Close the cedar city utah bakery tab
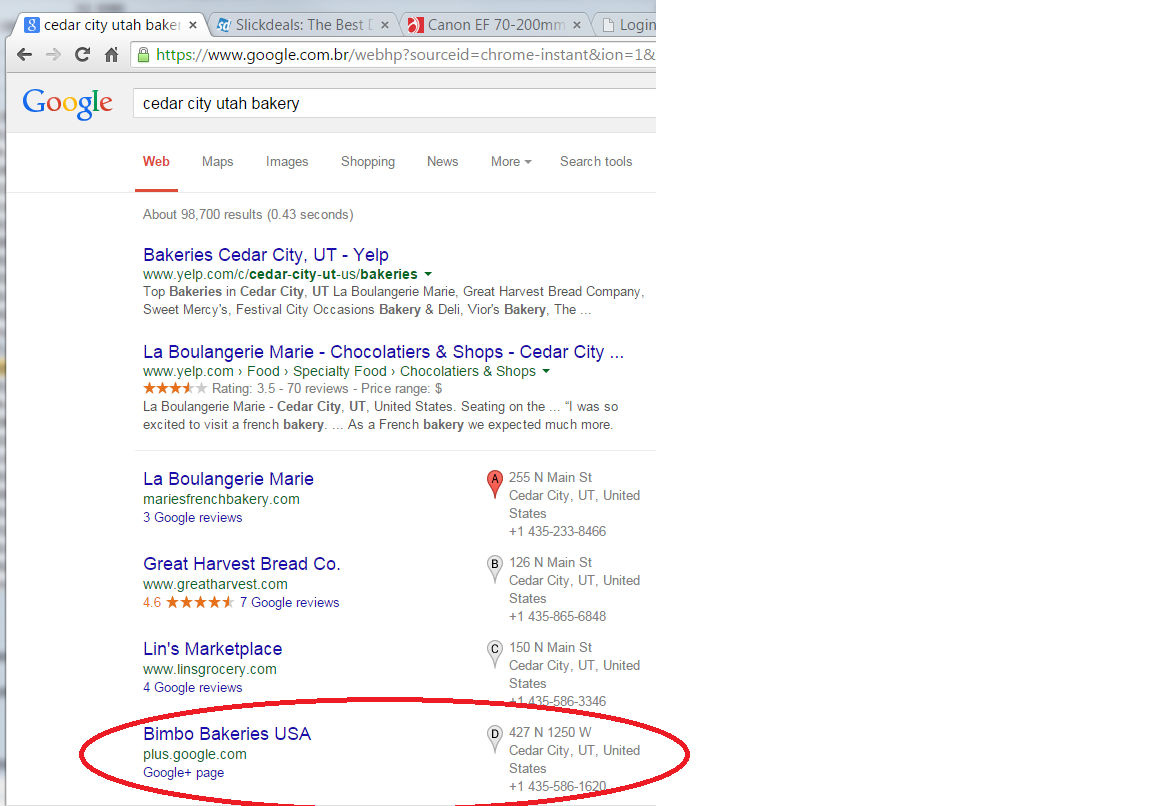The height and width of the screenshot is (806, 1152). [192, 25]
